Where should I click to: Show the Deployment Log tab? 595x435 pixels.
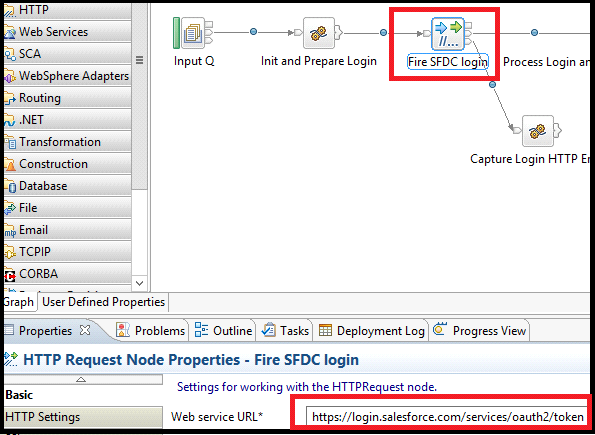click(x=371, y=331)
